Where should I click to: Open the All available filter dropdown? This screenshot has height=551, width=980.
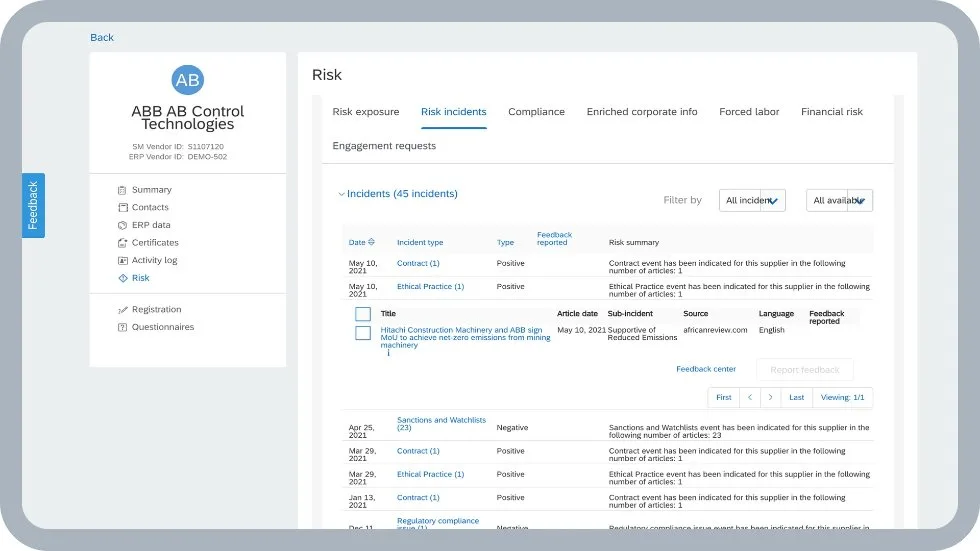839,201
